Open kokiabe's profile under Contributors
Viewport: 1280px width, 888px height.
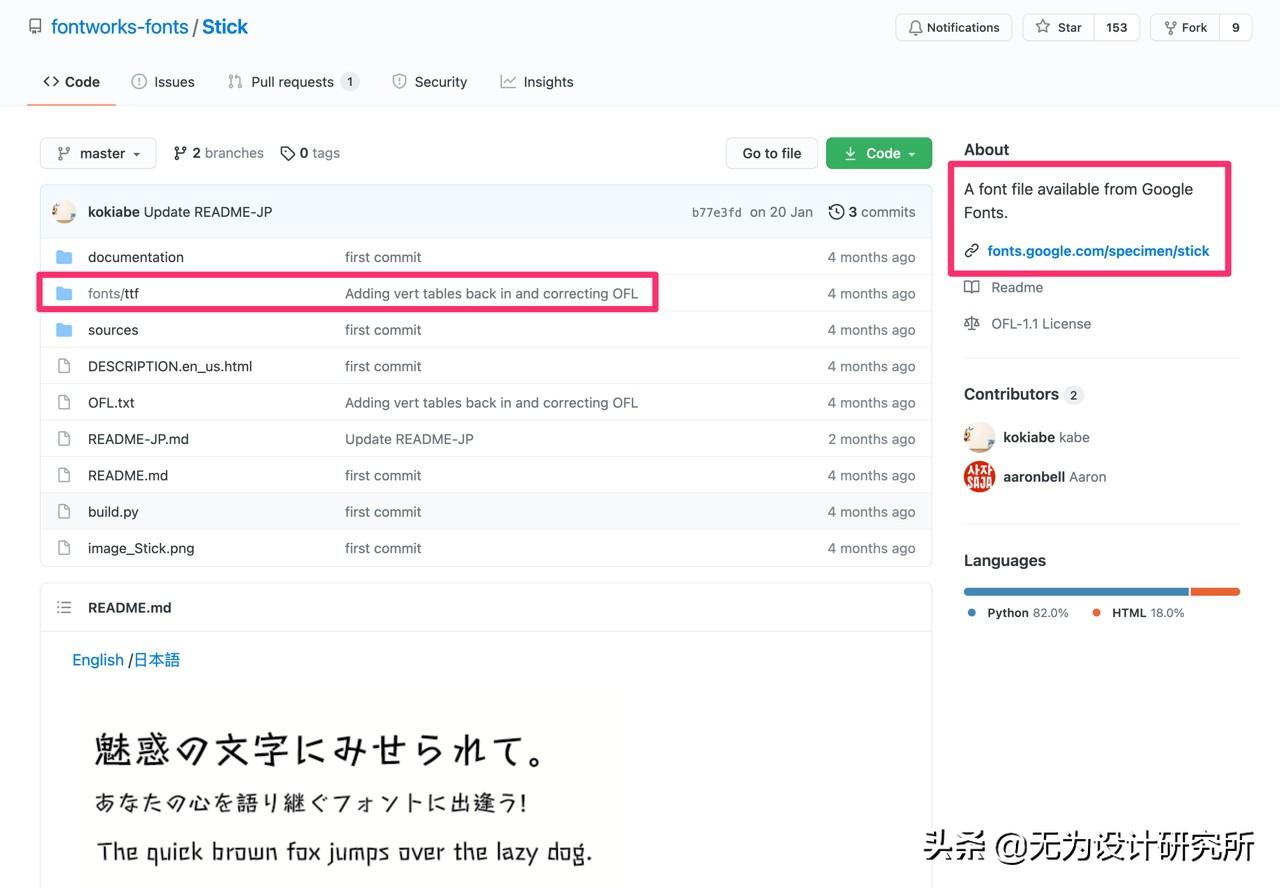point(1029,437)
